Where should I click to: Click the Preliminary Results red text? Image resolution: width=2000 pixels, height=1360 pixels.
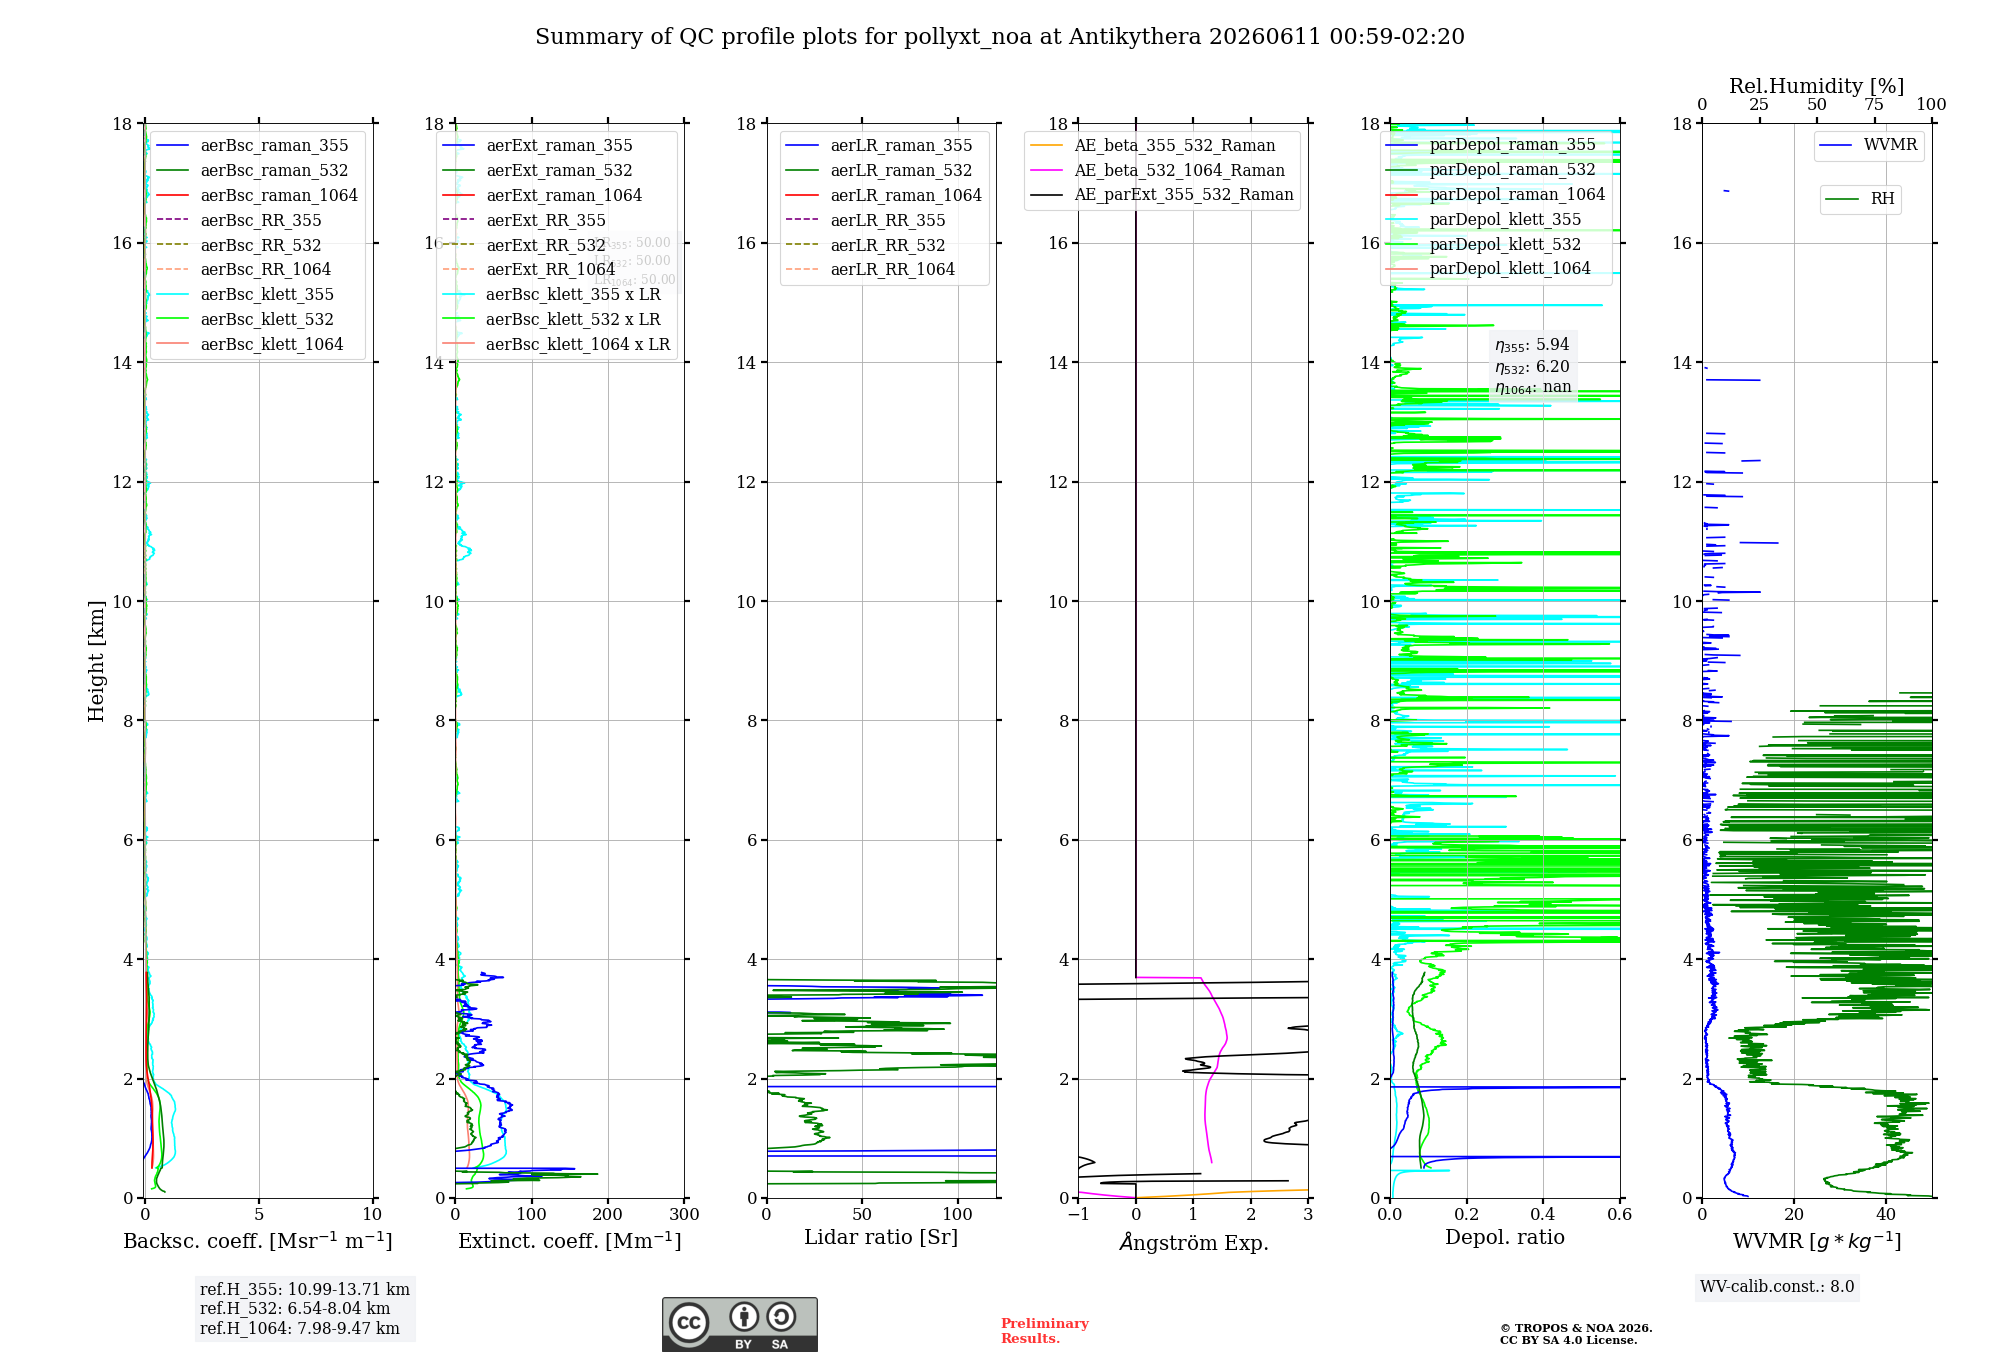point(1045,1331)
